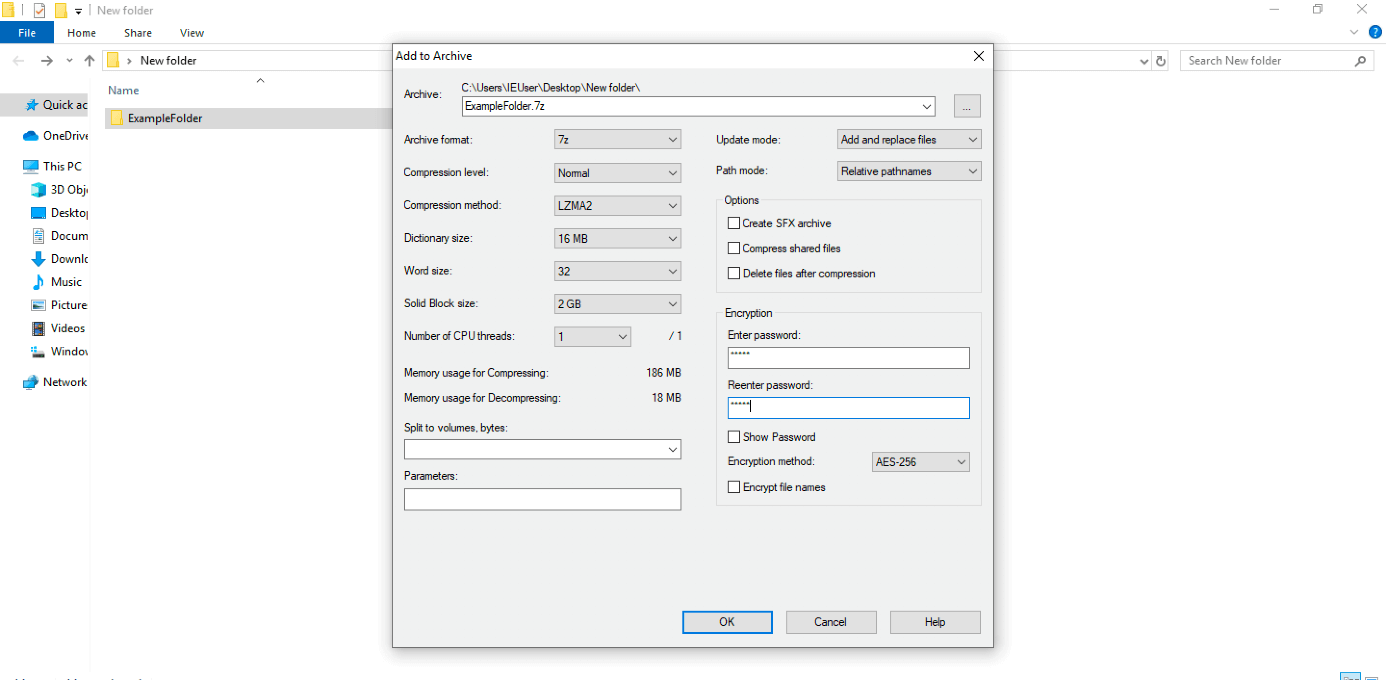The width and height of the screenshot is (1386, 680).
Task: Click the Videos icon in sidebar
Action: click(x=39, y=327)
